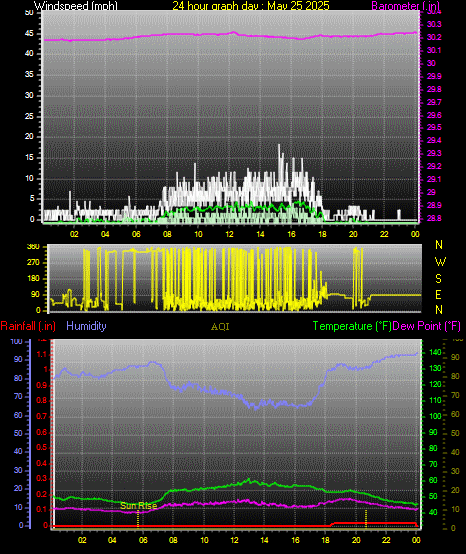Click the 45 mph windspeed axis value
The image size is (466, 554).
point(29,34)
